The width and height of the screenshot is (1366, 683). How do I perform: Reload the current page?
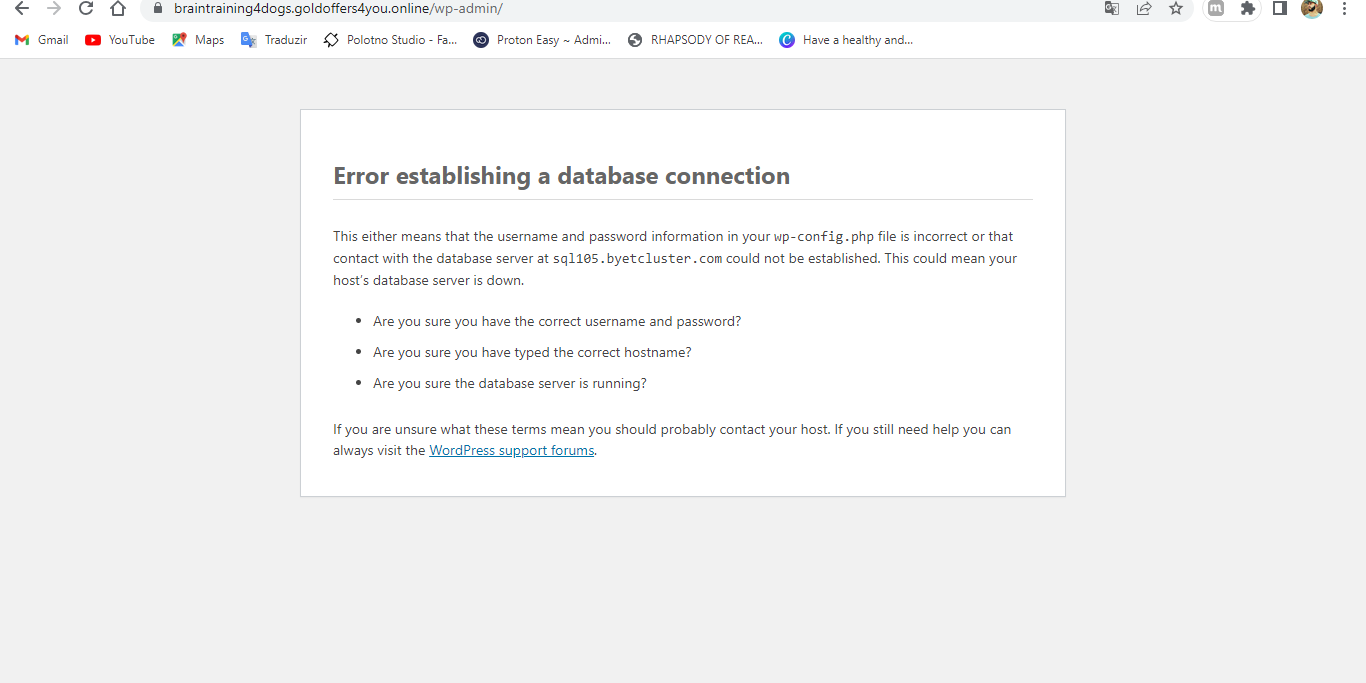(x=86, y=9)
